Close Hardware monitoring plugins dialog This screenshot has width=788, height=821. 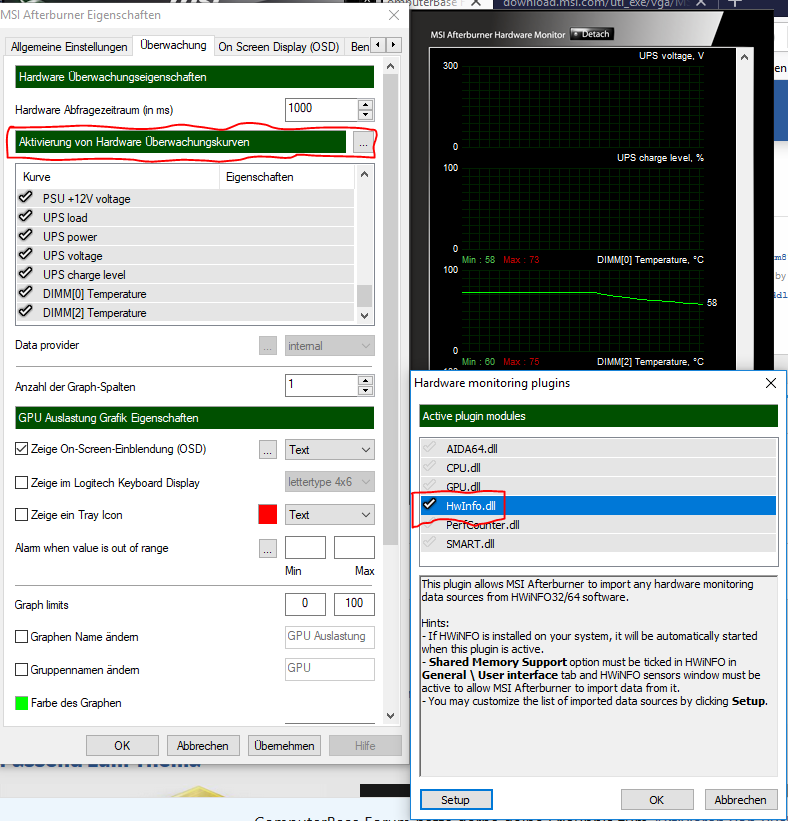[771, 383]
